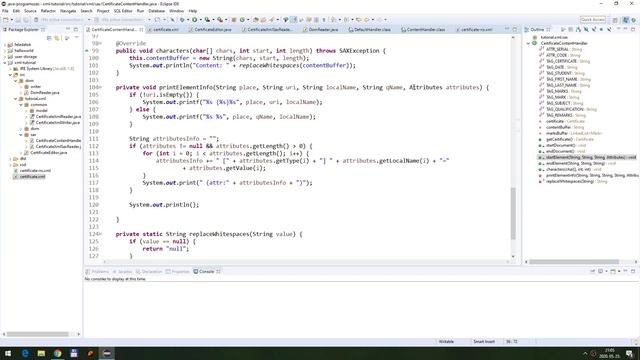Toggle Hide Static Members in Outline toolbar
Viewport: 640px width, 360px height.
tap(594, 29)
